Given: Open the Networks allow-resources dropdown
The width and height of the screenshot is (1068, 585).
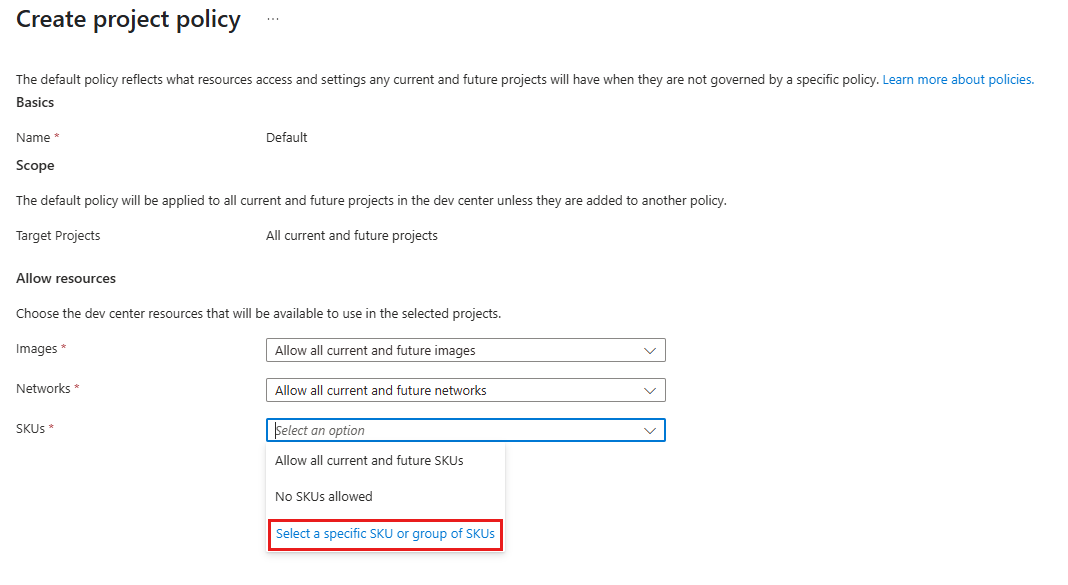Looking at the screenshot, I should pos(465,390).
